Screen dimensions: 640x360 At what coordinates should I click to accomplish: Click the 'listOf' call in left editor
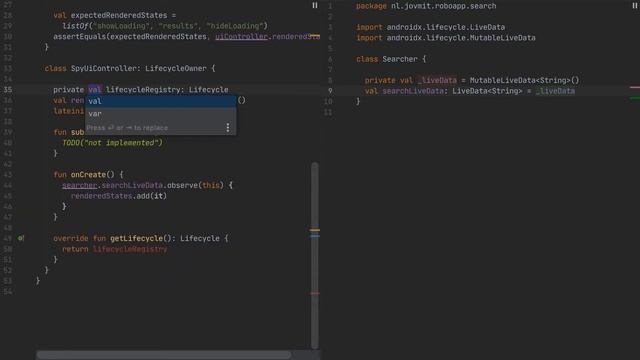pos(76,26)
